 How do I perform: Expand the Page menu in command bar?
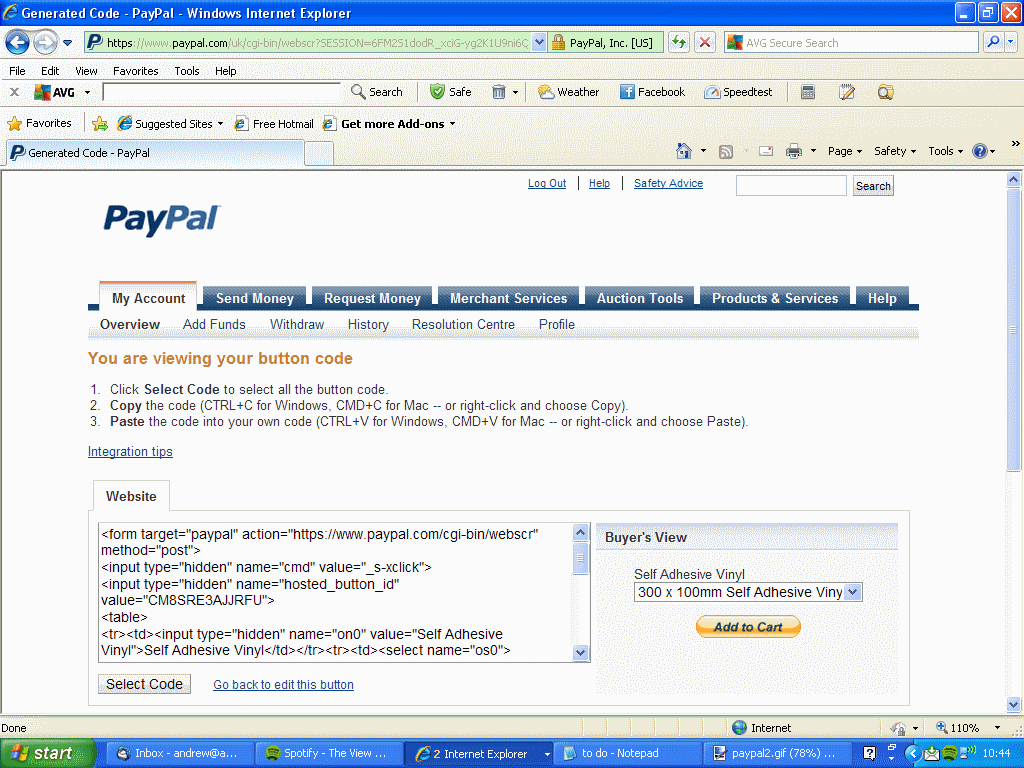click(844, 152)
